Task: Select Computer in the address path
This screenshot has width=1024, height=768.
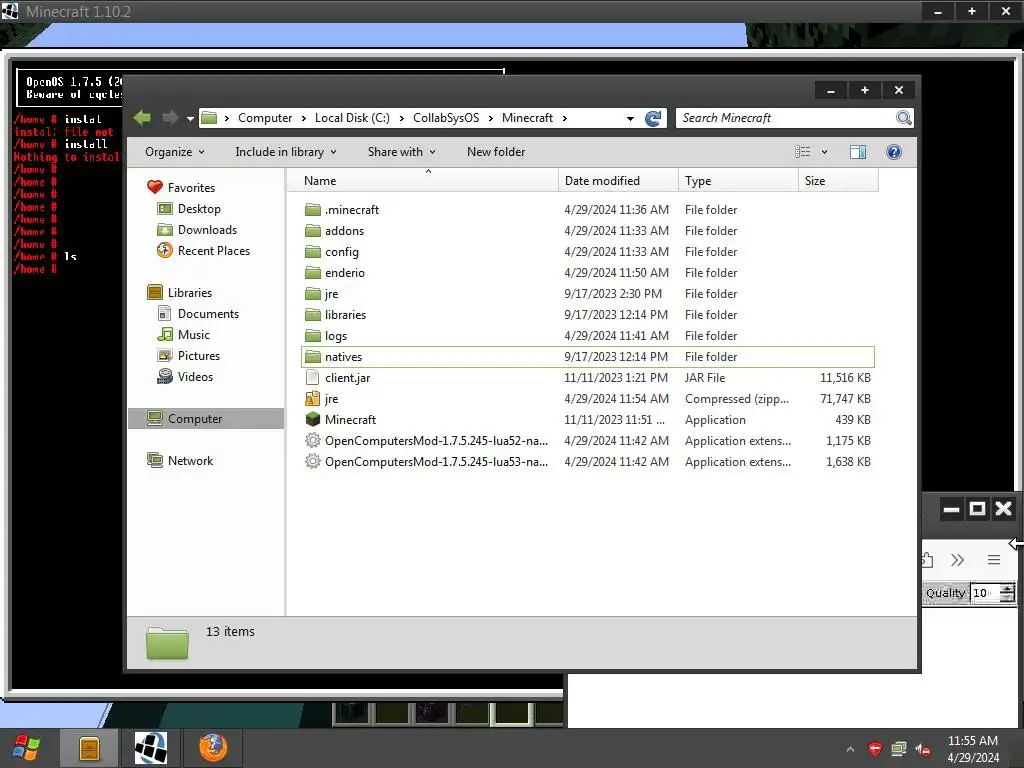Action: point(264,118)
